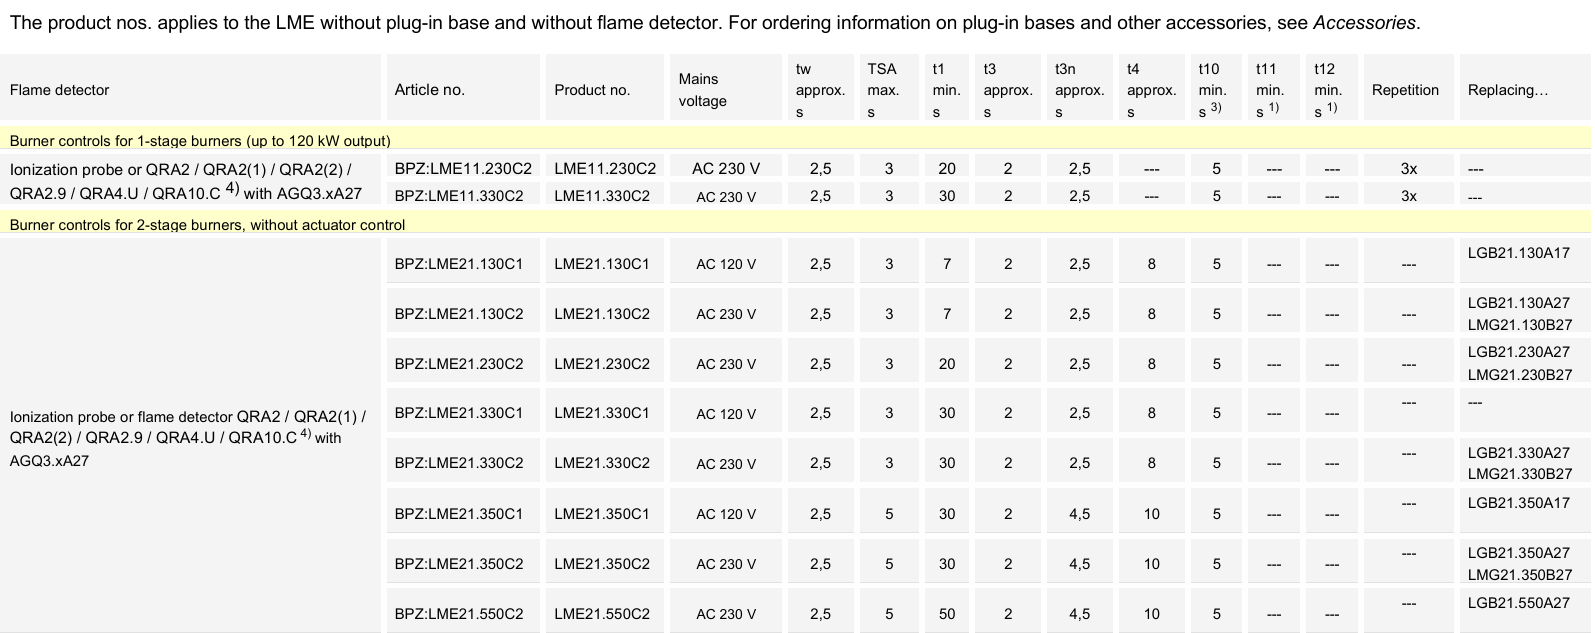1595x633 pixels.
Task: Click article number BPZ:LME21.350C2
Action: (459, 564)
